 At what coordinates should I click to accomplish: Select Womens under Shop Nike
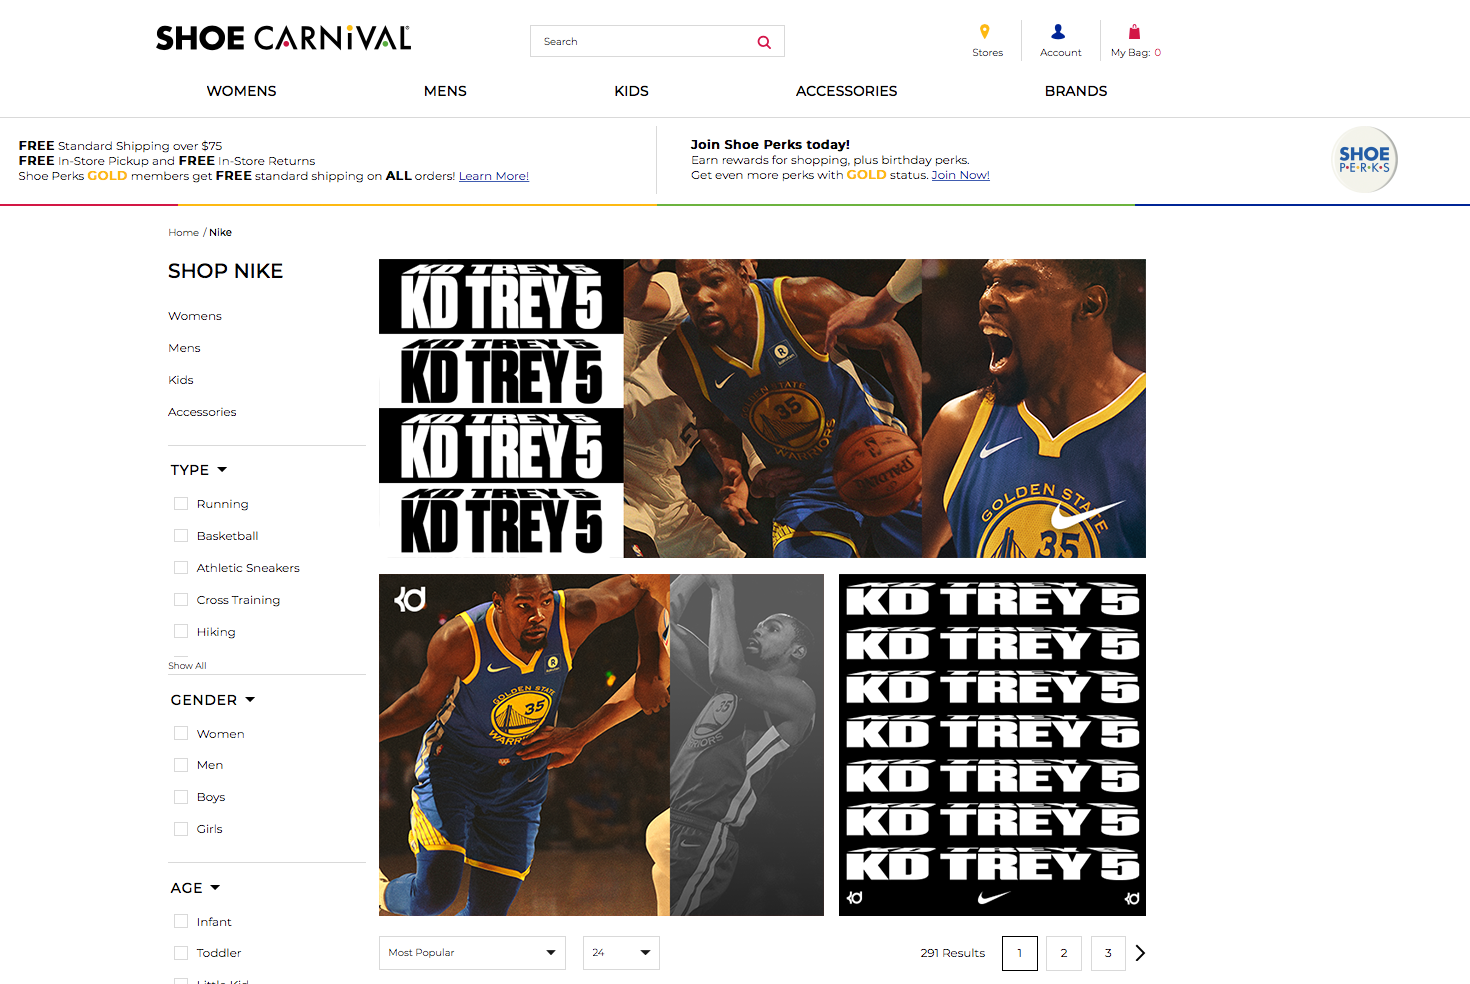point(195,316)
